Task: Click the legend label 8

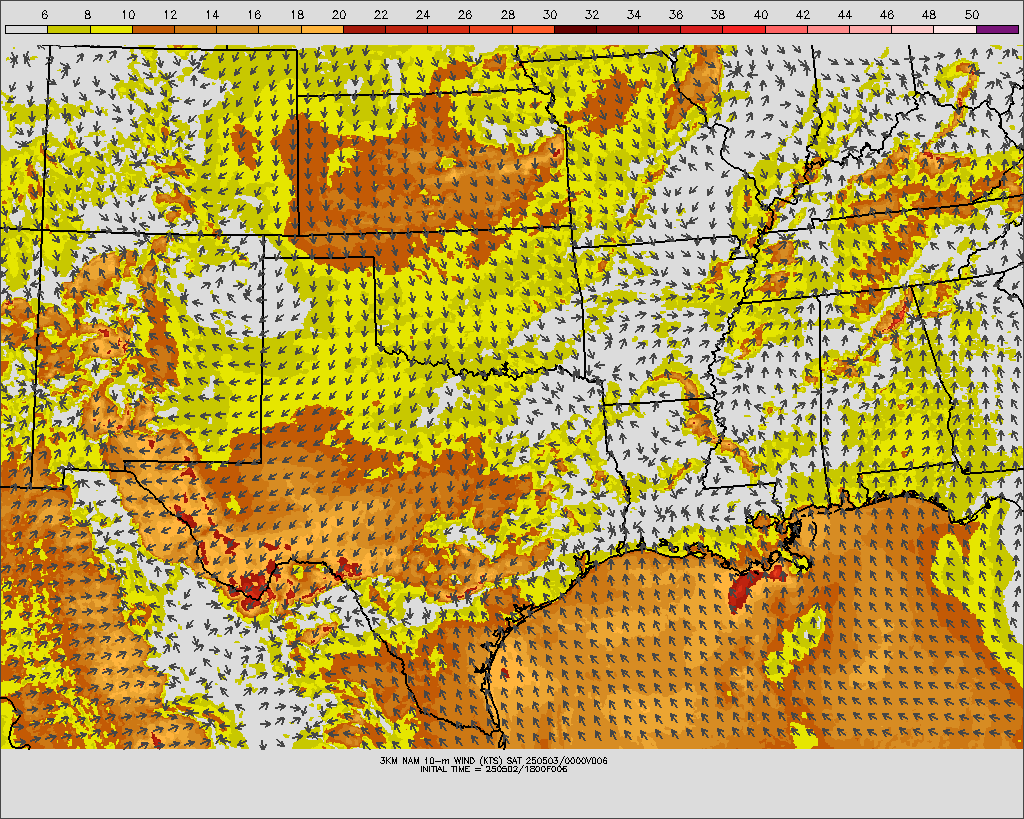Action: coord(88,14)
